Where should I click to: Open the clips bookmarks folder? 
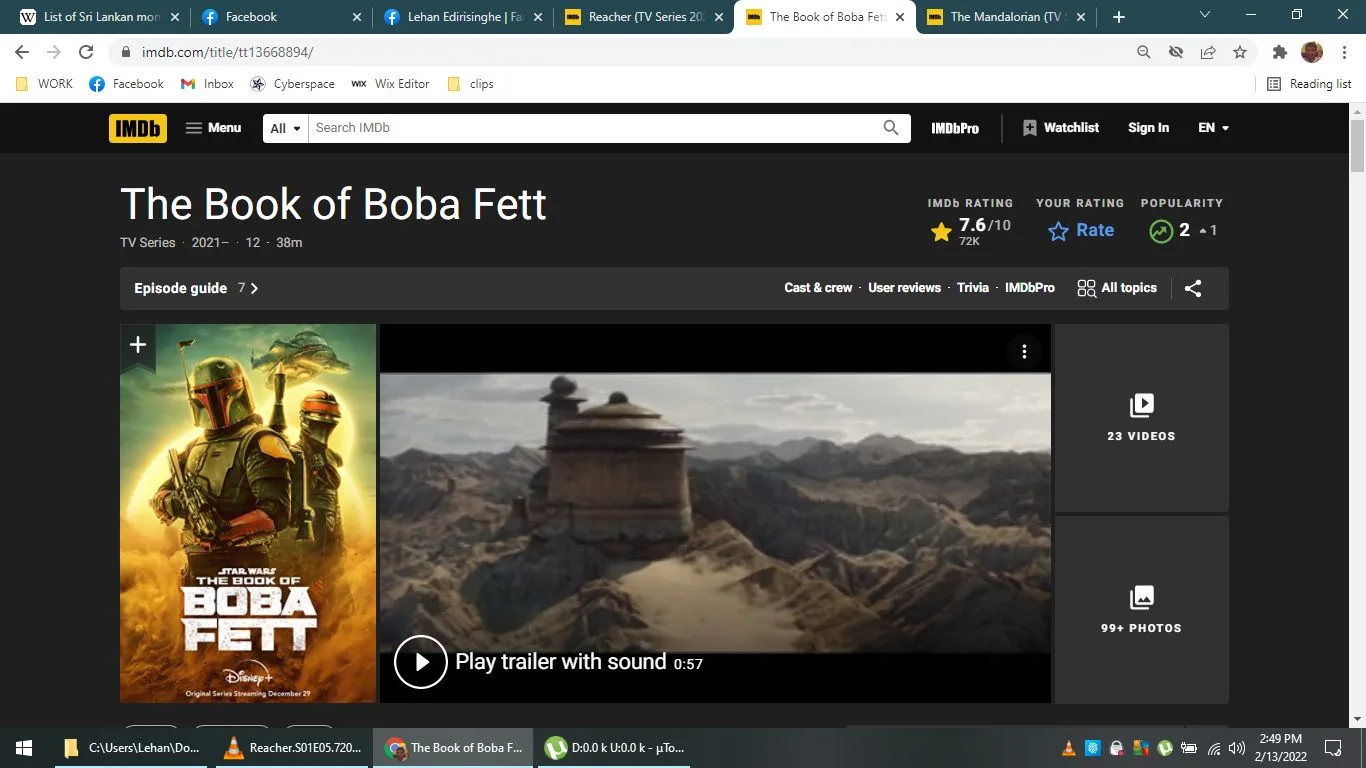pyautogui.click(x=470, y=84)
